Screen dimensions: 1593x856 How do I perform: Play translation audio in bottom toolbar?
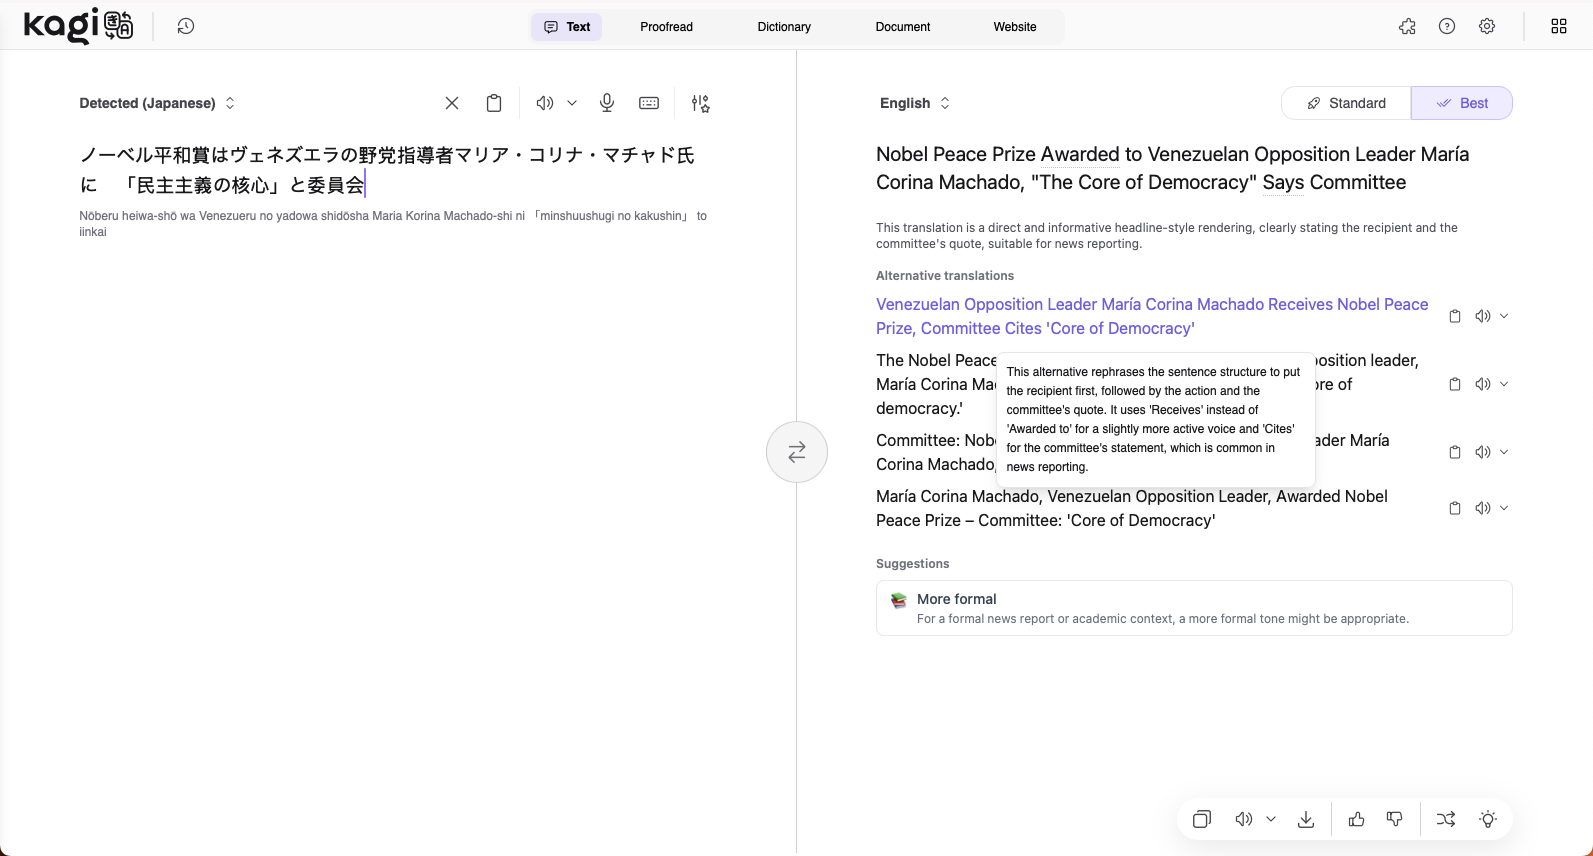point(1244,819)
